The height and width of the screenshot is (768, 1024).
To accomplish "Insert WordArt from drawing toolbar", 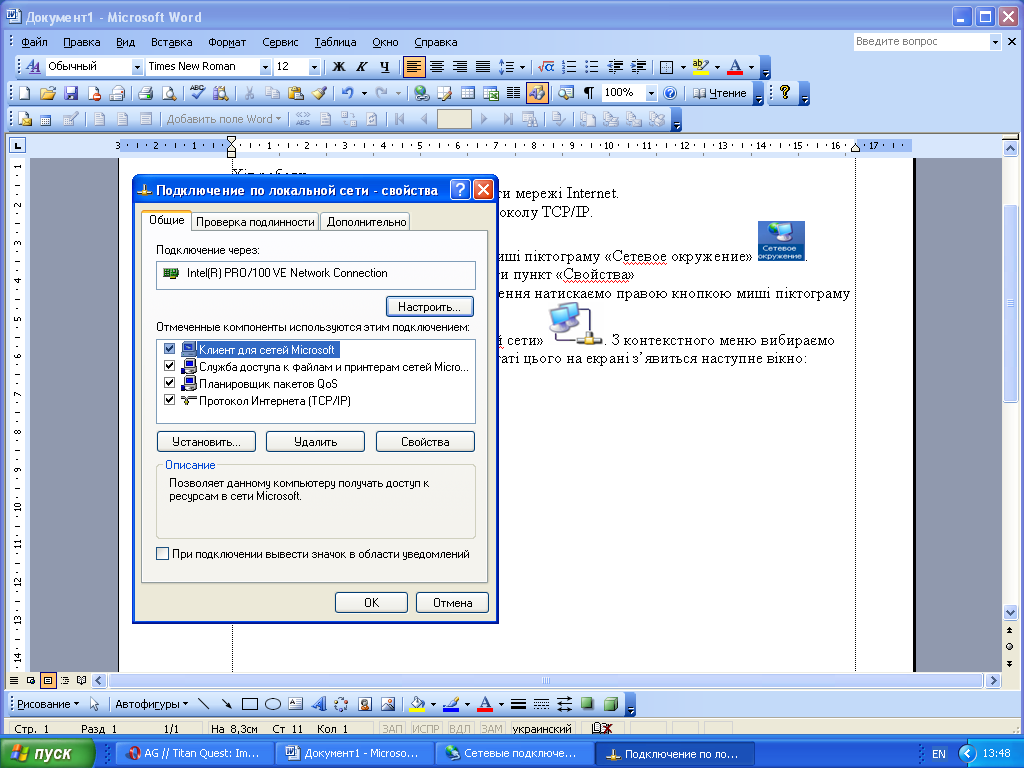I will (x=319, y=704).
